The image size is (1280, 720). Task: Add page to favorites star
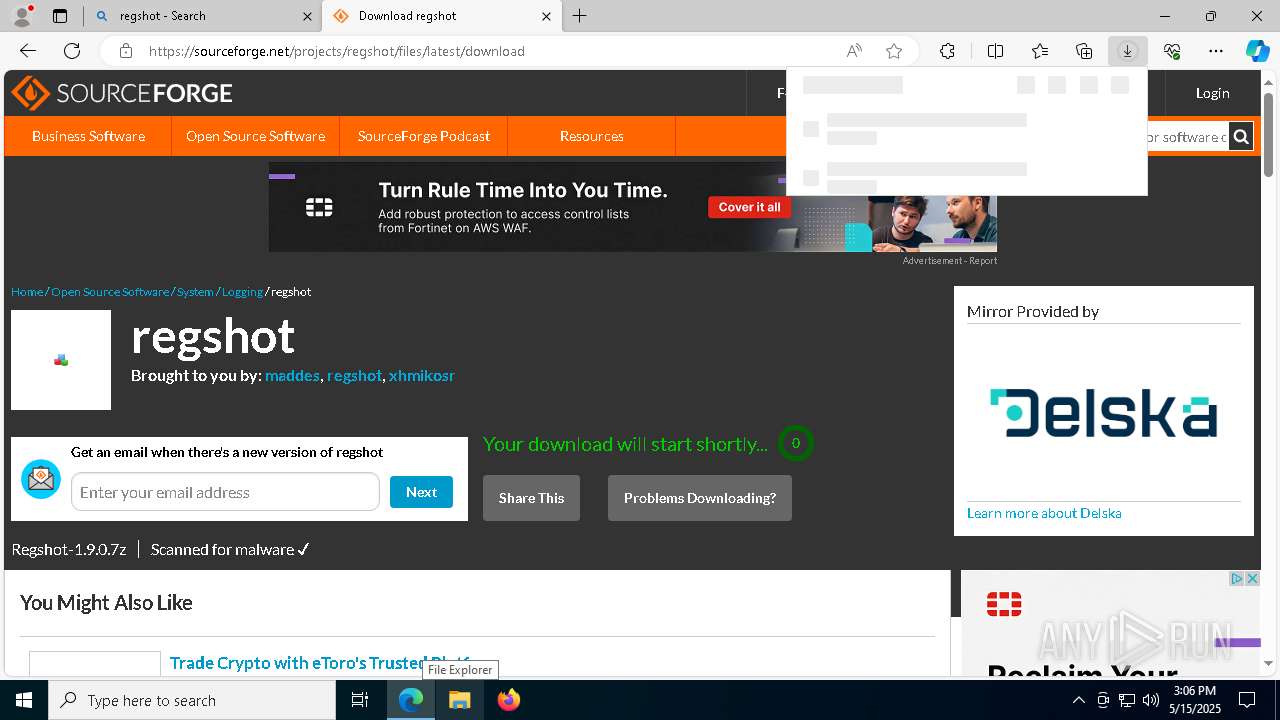click(894, 51)
